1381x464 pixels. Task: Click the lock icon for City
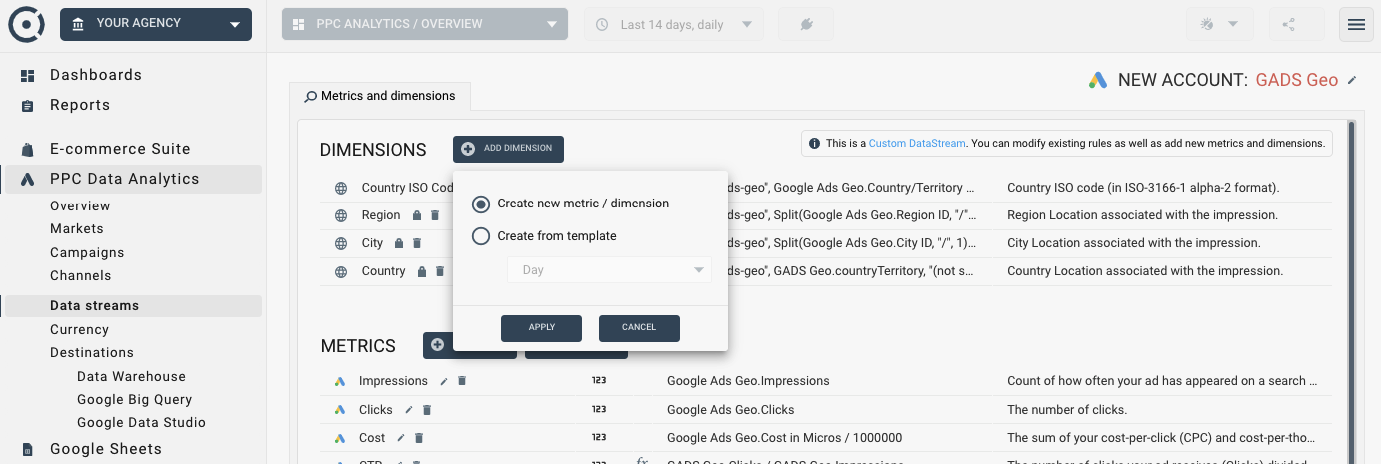(x=398, y=243)
